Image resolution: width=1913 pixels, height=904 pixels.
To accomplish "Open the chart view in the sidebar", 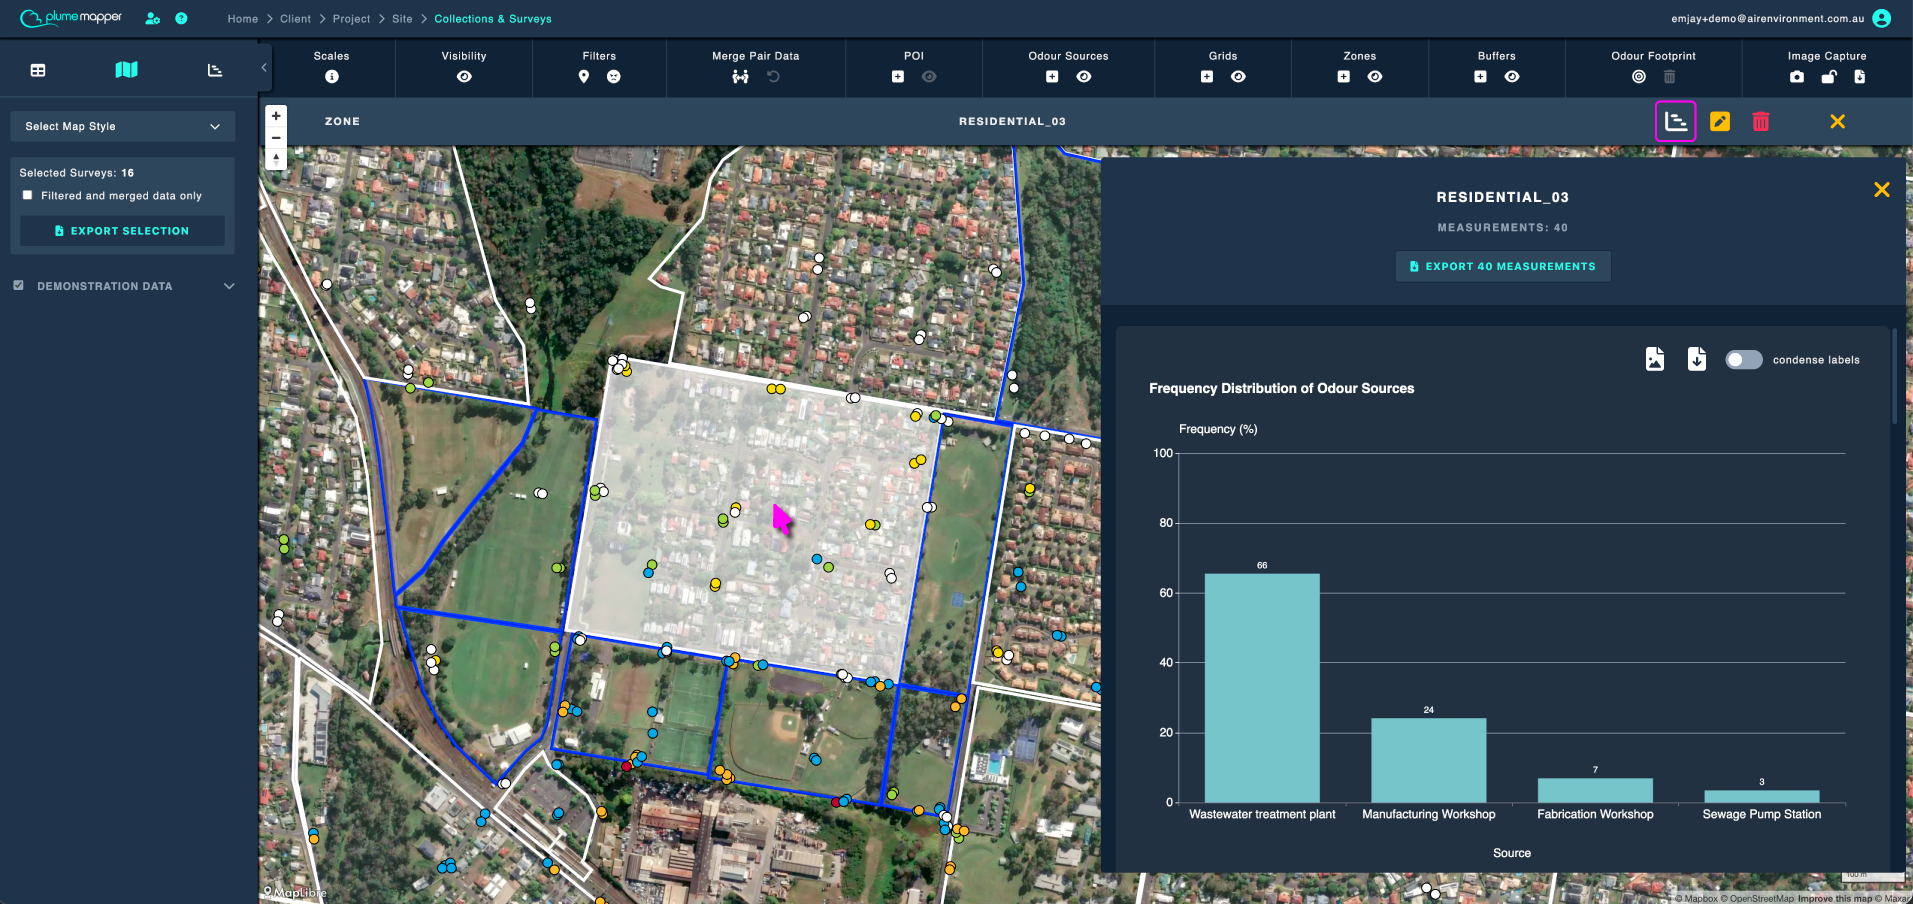I will pyautogui.click(x=215, y=70).
